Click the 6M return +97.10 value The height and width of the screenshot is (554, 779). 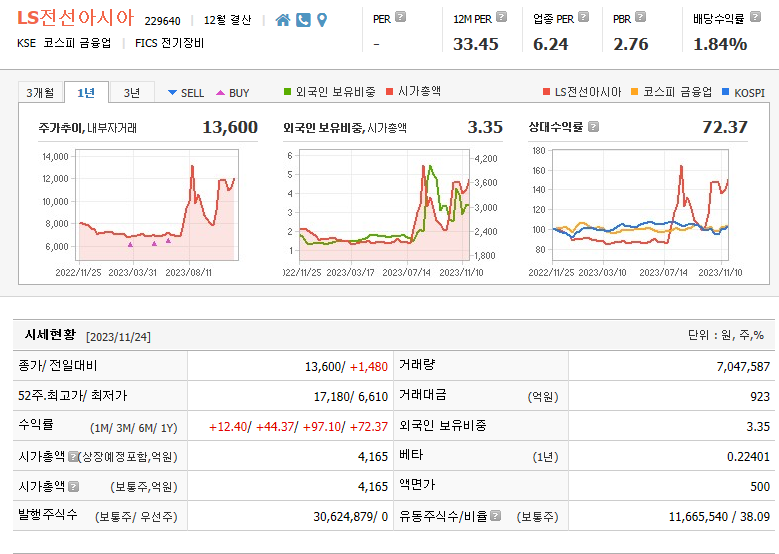coord(322,426)
